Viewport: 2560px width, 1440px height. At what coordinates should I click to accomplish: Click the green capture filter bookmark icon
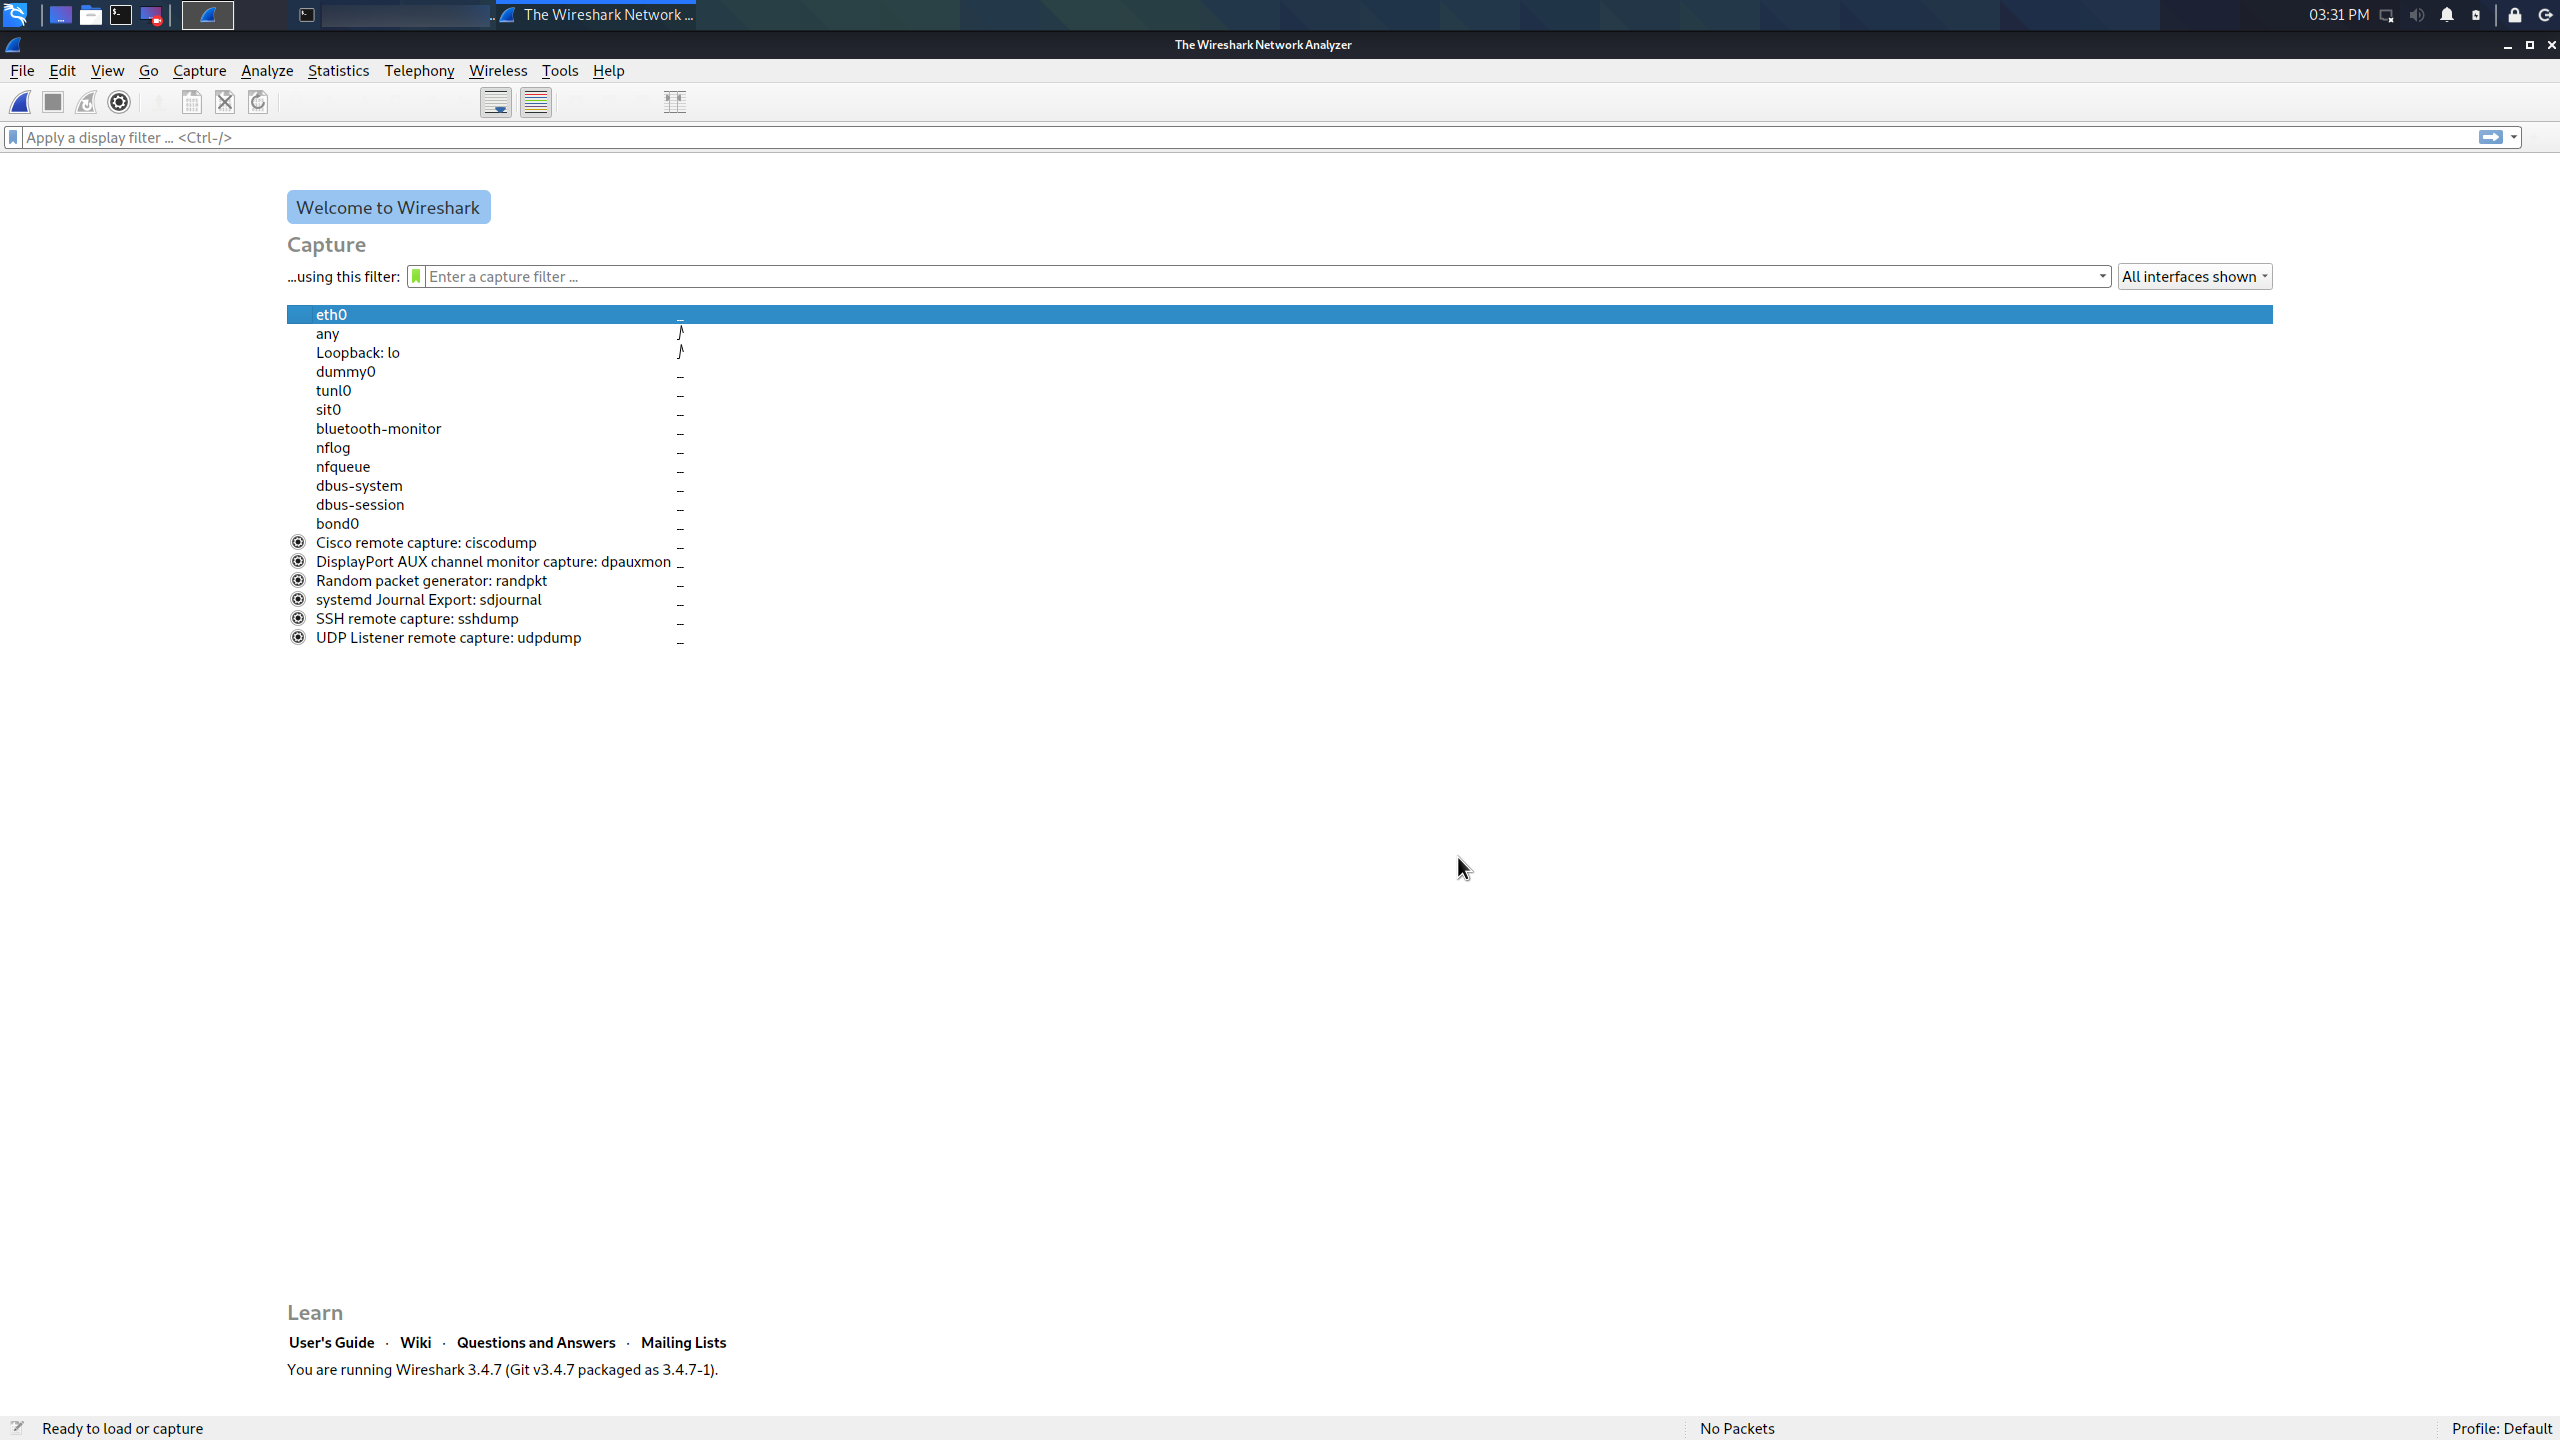pyautogui.click(x=416, y=277)
